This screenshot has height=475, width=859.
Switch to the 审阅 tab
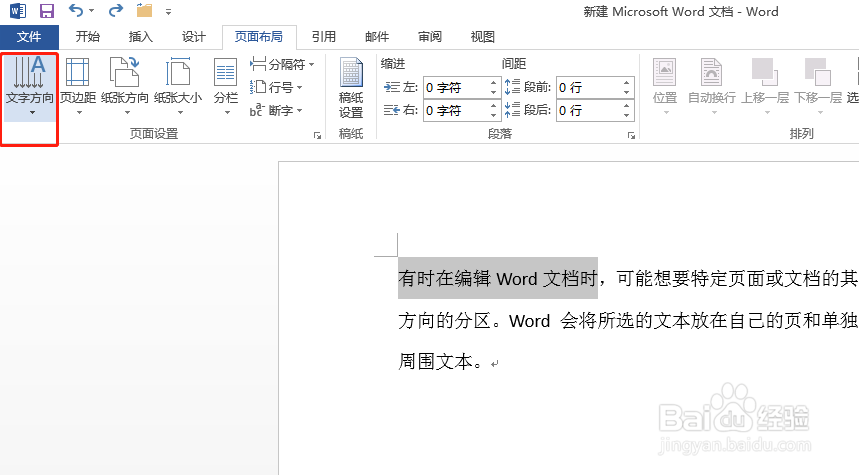click(430, 37)
